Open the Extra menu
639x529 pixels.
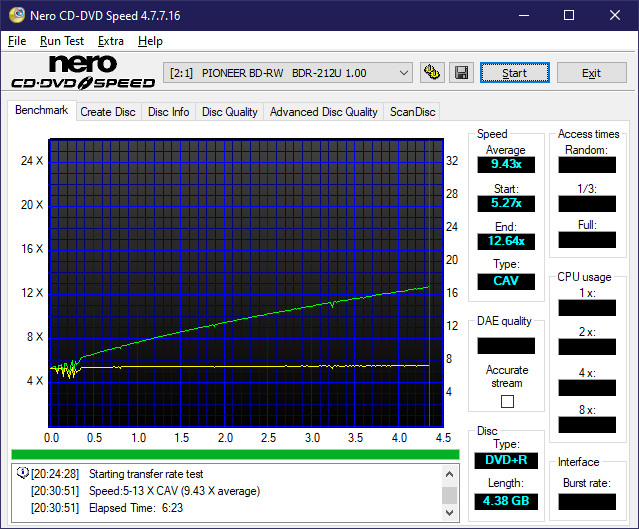tap(110, 41)
